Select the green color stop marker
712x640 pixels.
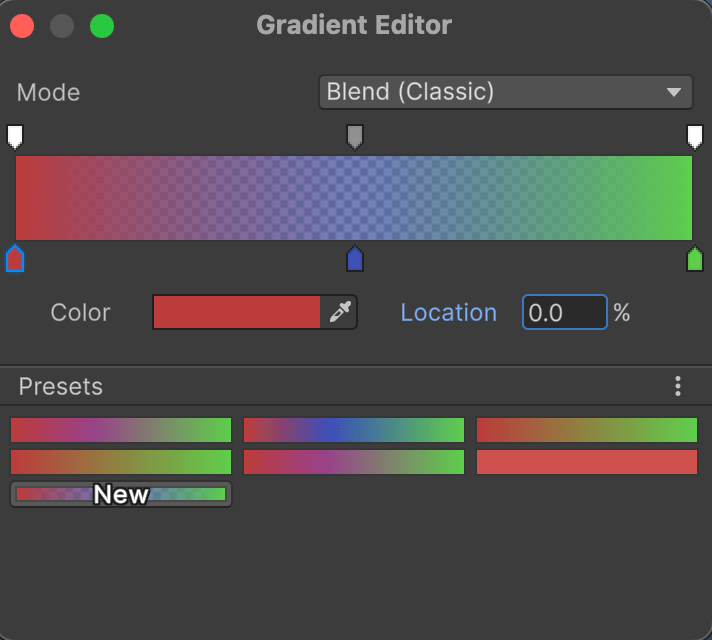(x=695, y=260)
